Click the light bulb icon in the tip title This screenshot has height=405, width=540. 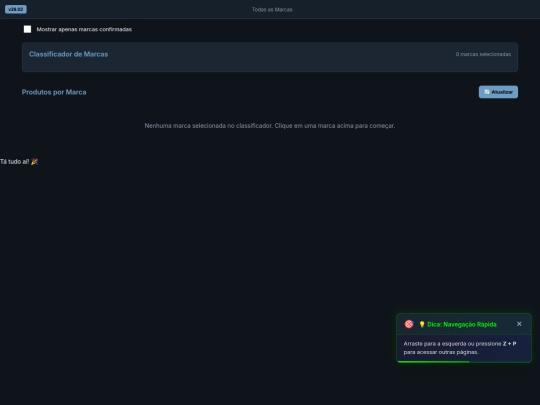(x=422, y=324)
